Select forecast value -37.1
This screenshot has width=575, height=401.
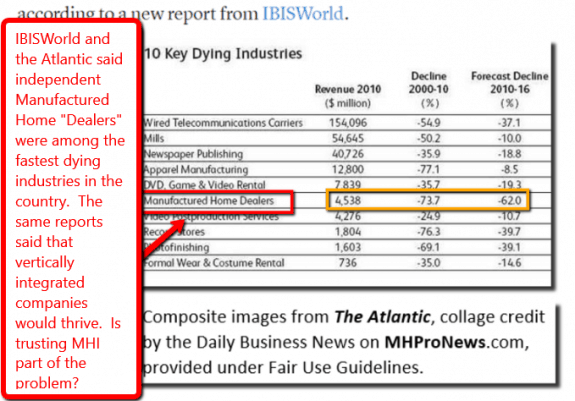point(509,123)
